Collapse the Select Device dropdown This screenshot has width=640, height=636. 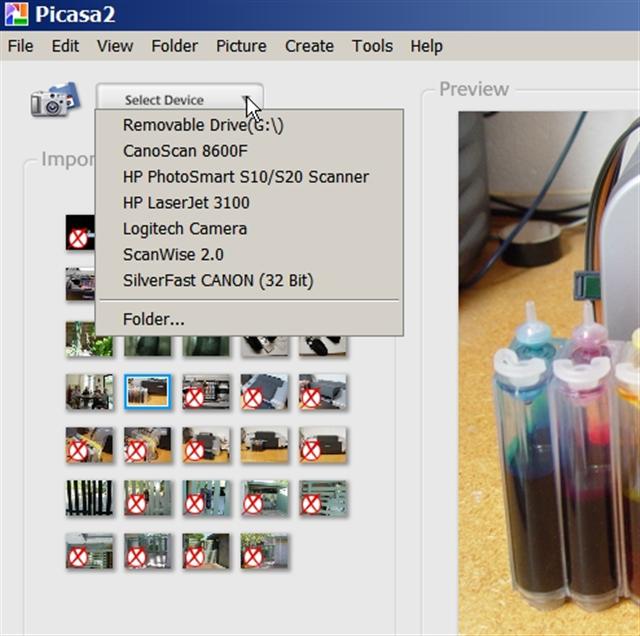click(x=180, y=97)
